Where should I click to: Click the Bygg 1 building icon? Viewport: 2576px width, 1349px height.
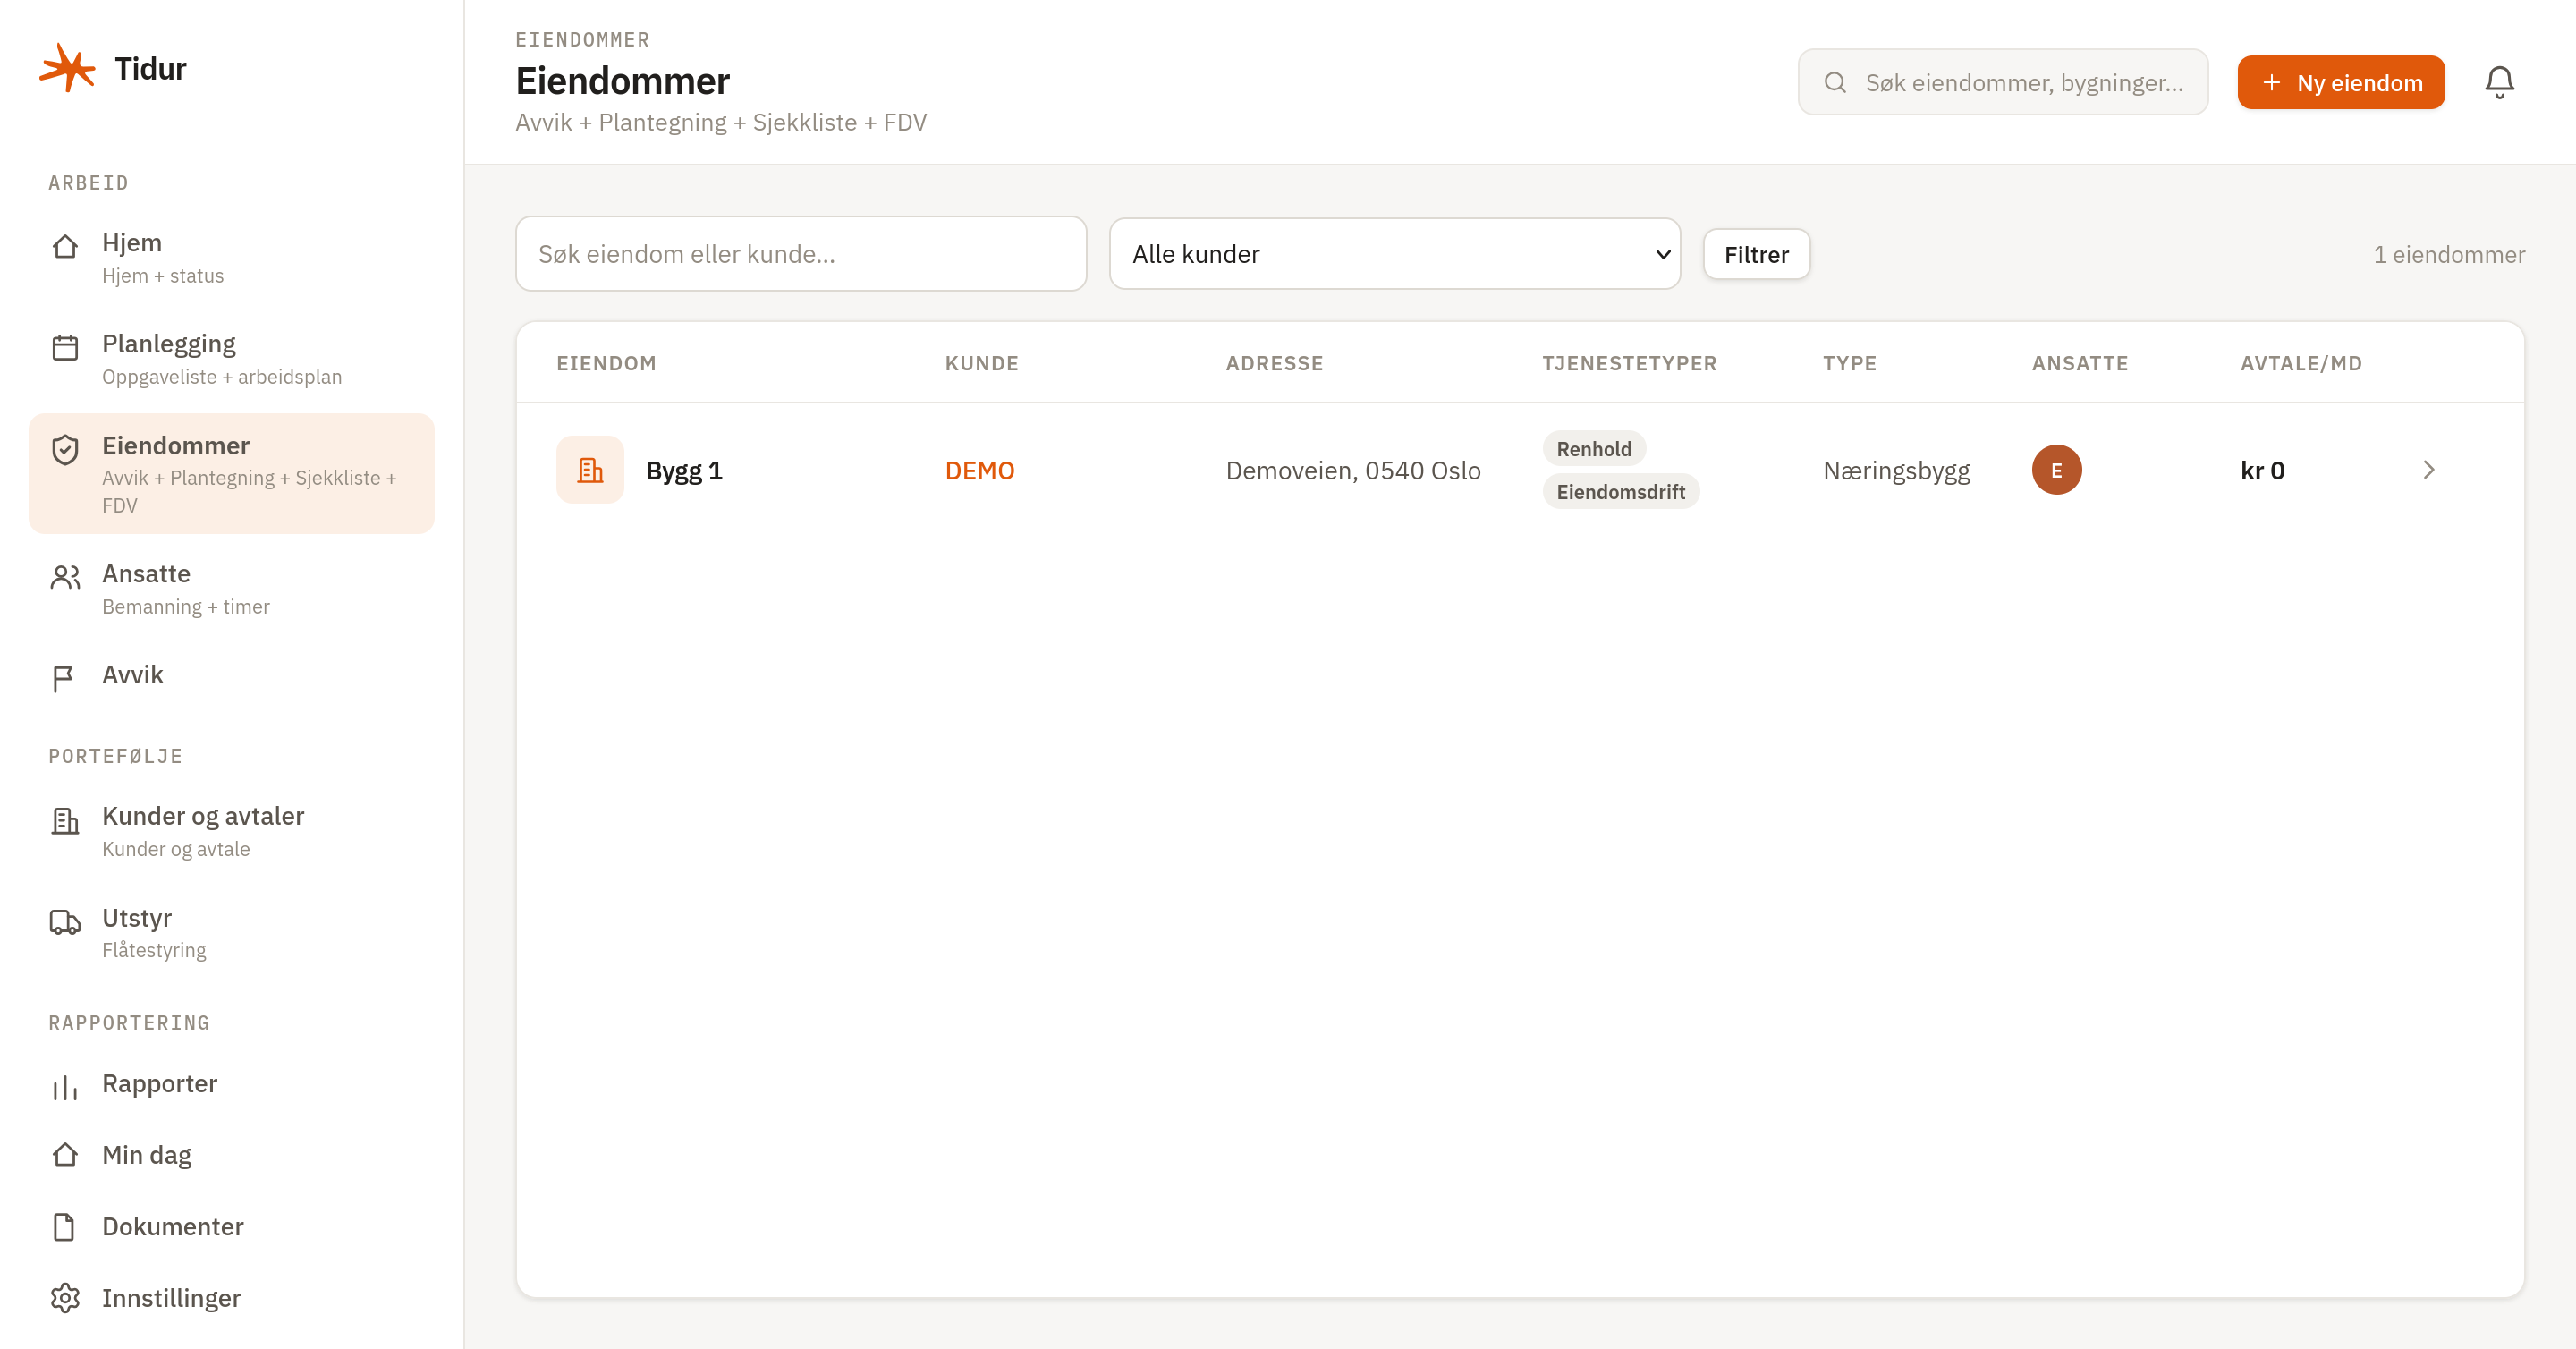point(590,470)
